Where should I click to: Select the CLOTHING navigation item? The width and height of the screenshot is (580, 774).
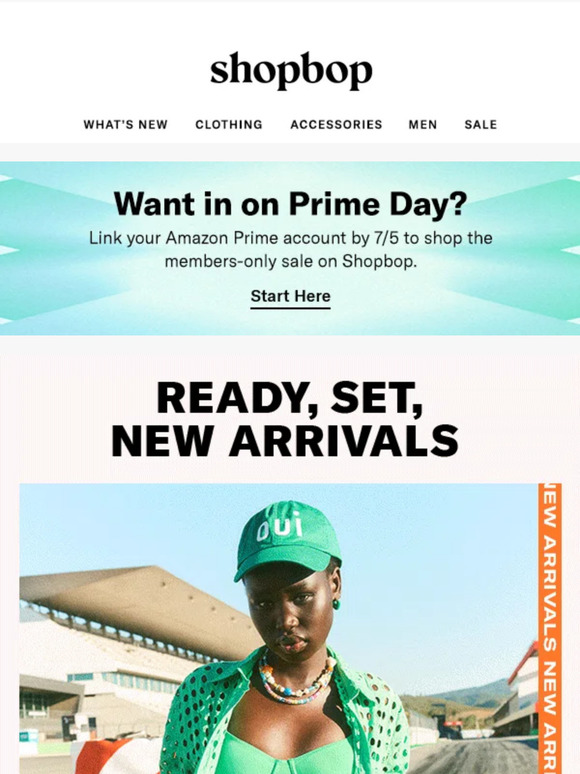[229, 124]
